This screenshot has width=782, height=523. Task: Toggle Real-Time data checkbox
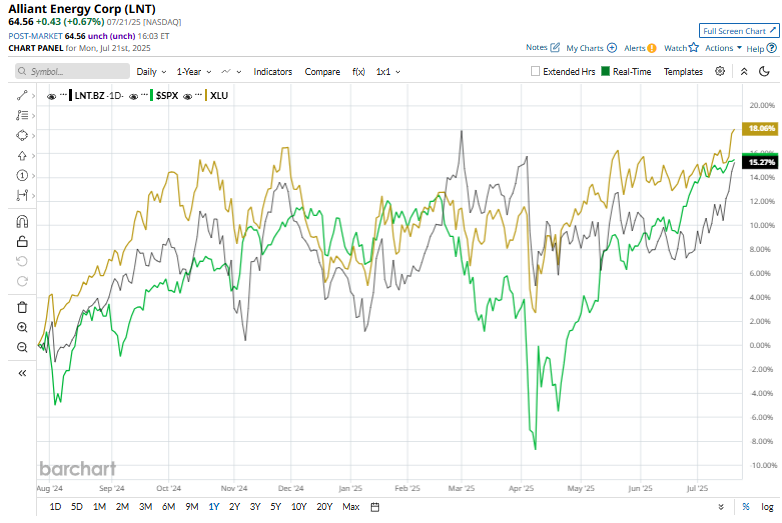click(605, 71)
